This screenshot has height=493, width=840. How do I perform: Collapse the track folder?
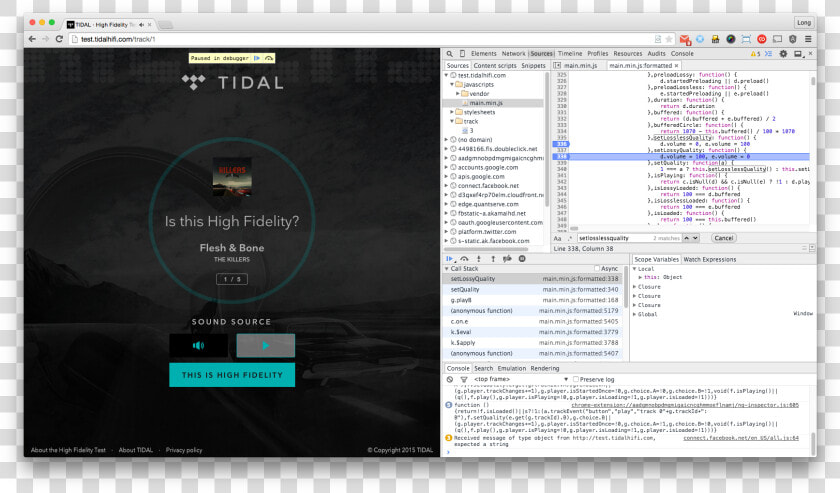[x=452, y=122]
